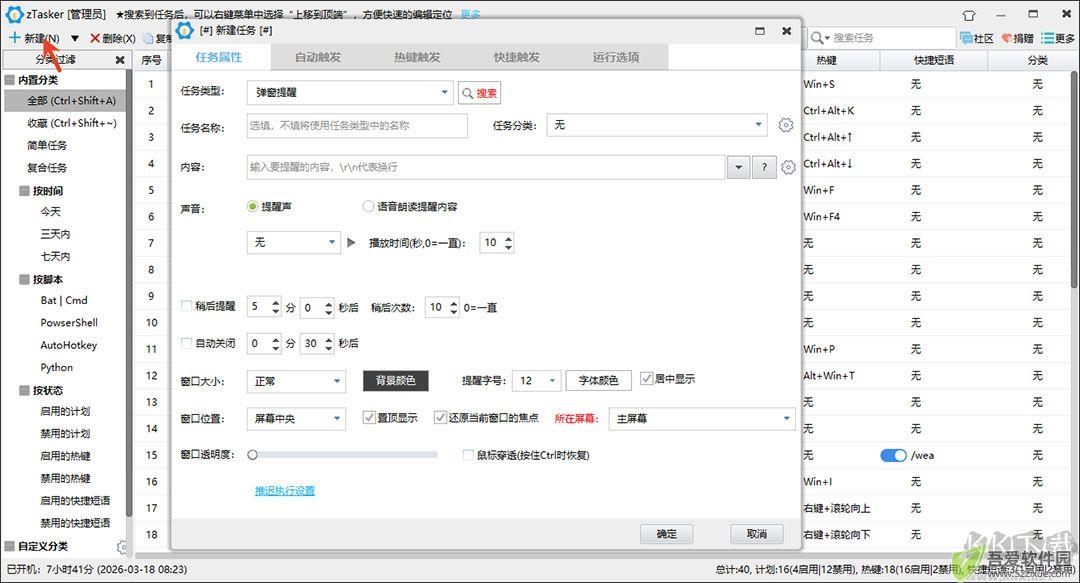Click the dialog logo icon in 新建任务 title
The image size is (1080, 583).
[185, 30]
